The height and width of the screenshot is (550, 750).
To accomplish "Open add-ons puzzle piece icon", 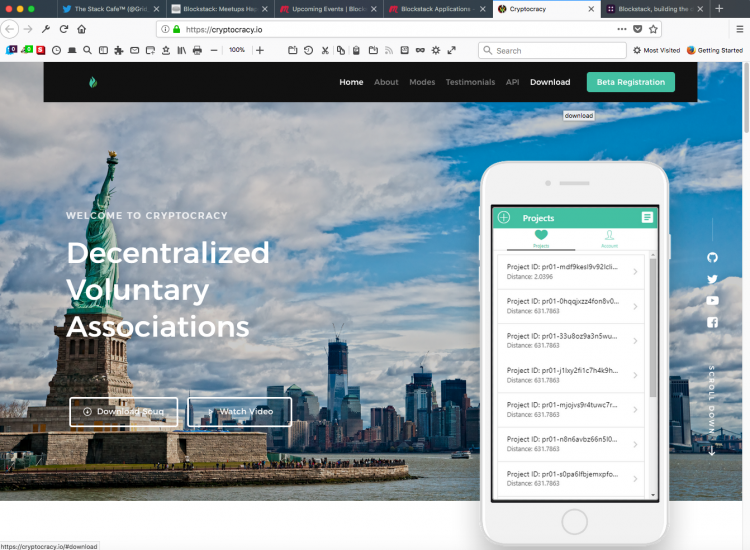I will [x=119, y=50].
